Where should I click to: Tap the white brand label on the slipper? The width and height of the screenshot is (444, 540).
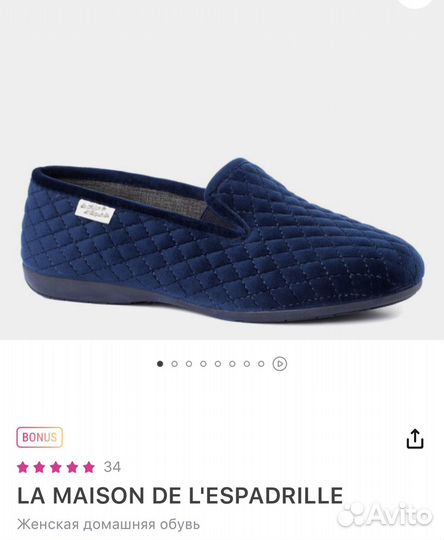tap(95, 209)
